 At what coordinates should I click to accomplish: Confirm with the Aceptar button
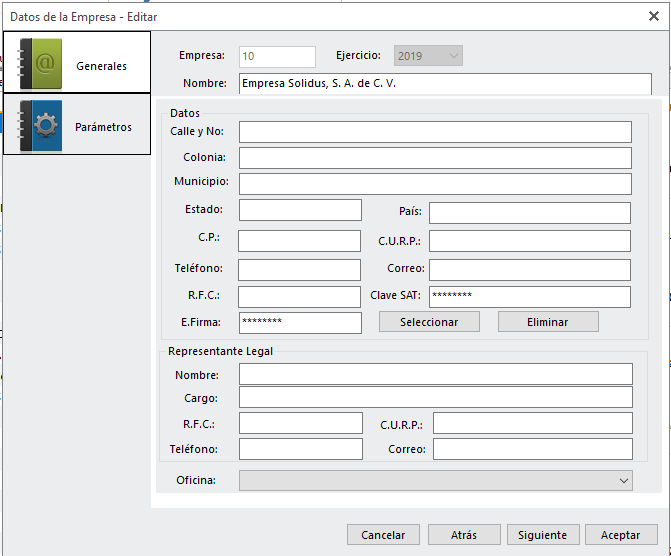click(x=621, y=535)
